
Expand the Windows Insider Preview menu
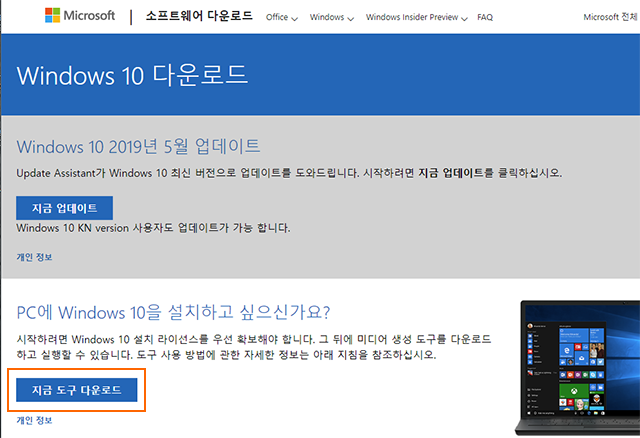coord(416,17)
